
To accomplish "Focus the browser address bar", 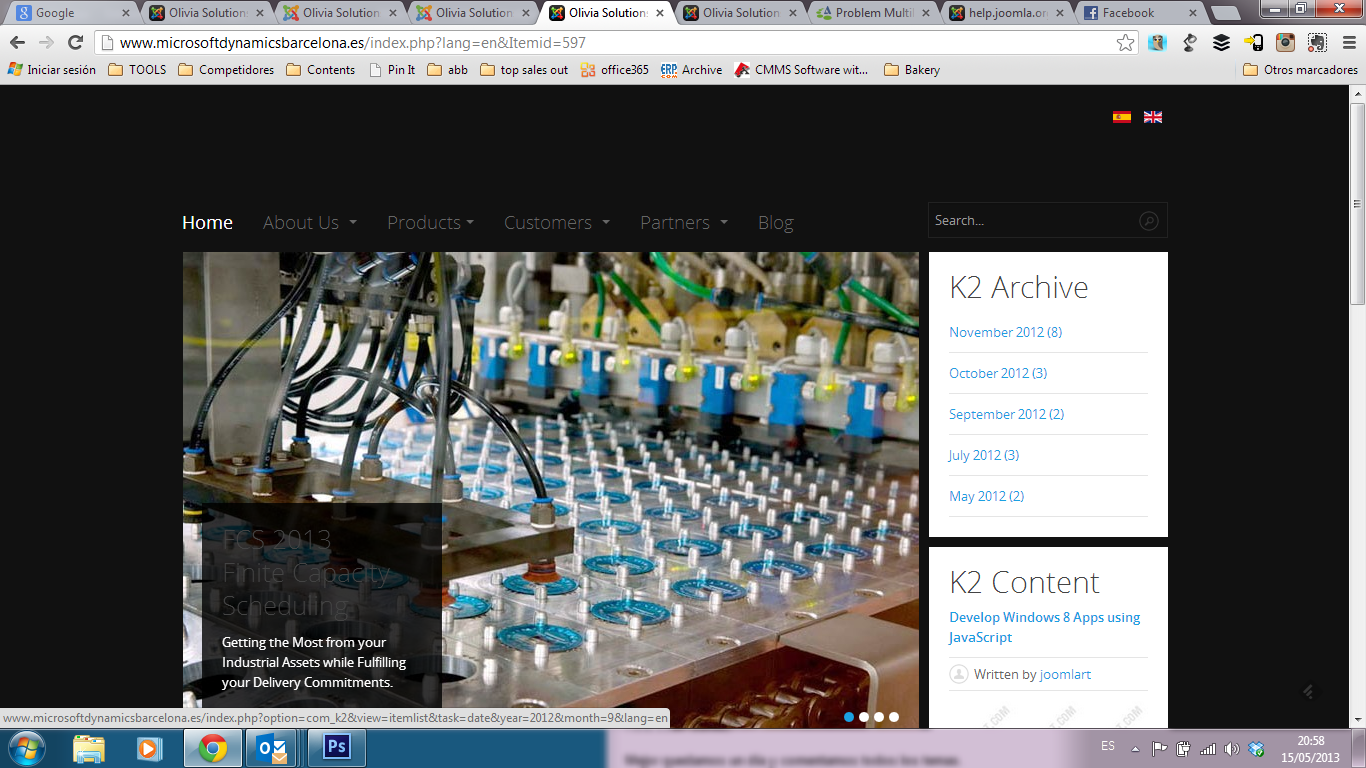I will pos(617,43).
